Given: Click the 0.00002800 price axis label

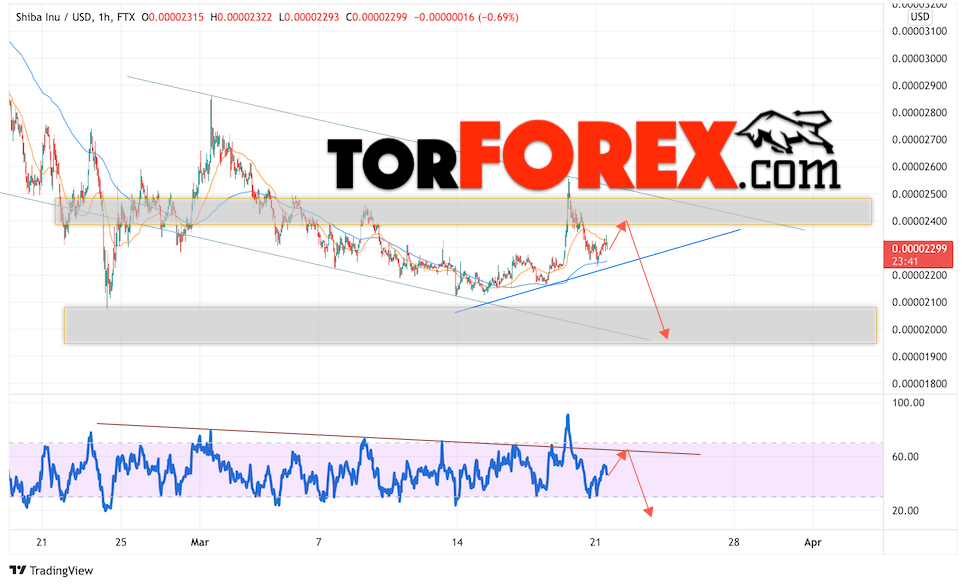Looking at the screenshot, I should click(x=920, y=113).
